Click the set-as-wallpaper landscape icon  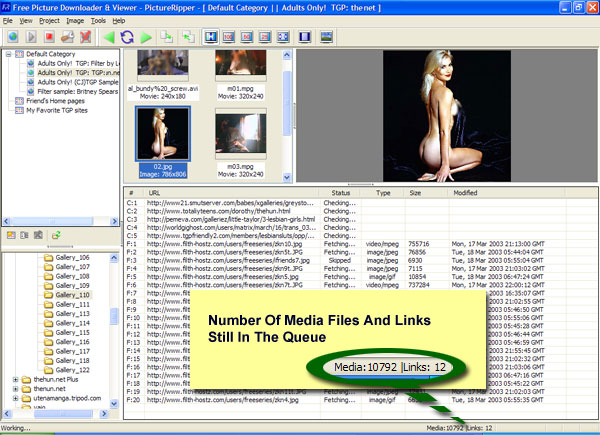click(326, 37)
